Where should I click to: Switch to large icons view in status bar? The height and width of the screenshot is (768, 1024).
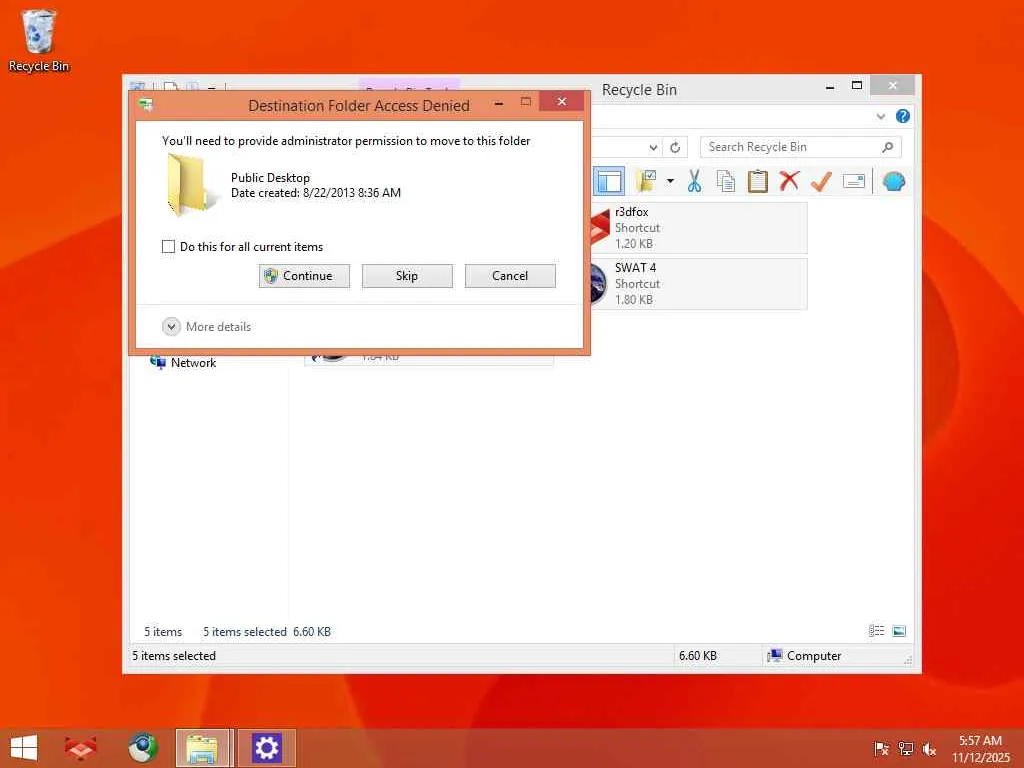pos(899,631)
